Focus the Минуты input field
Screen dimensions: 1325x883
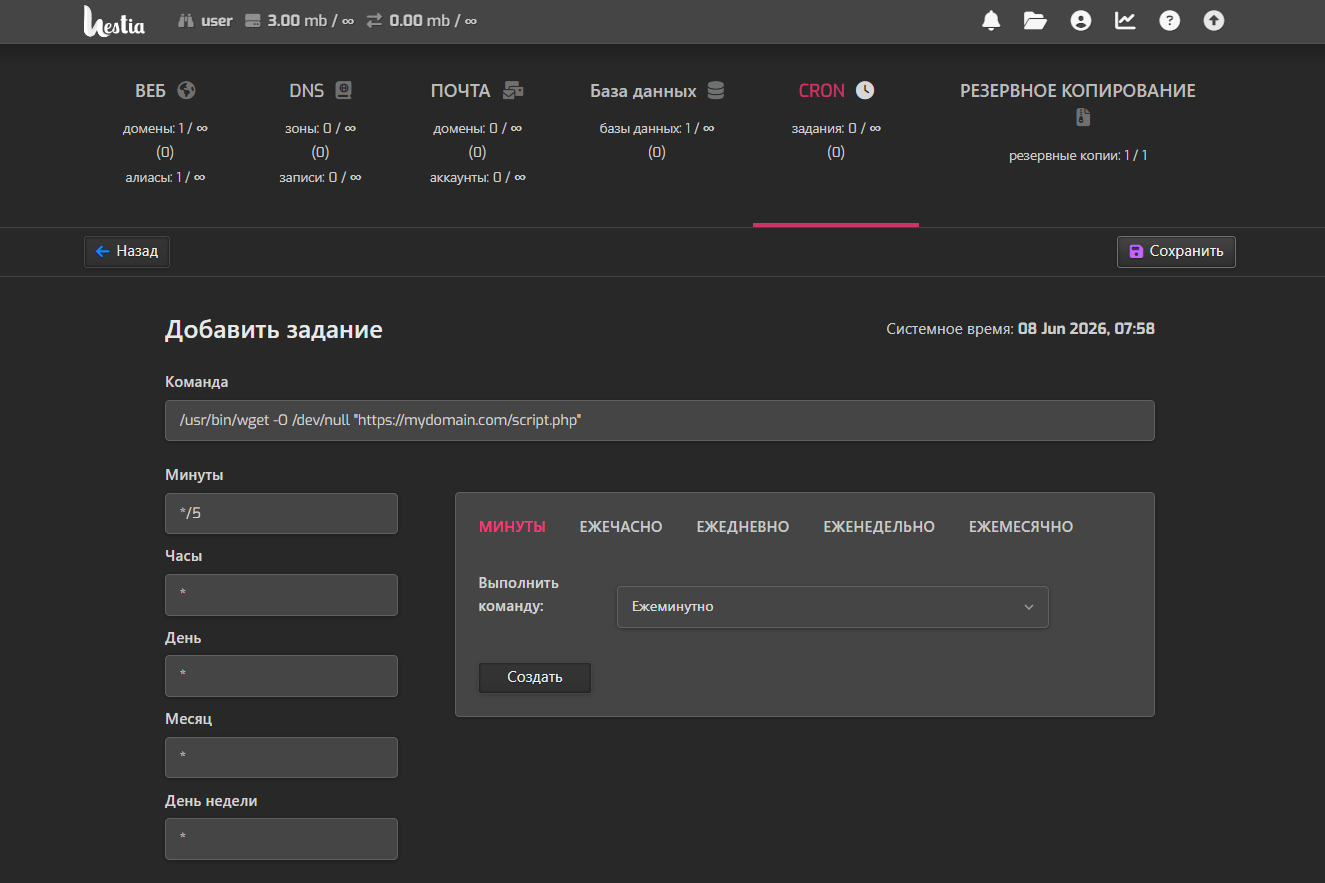281,513
